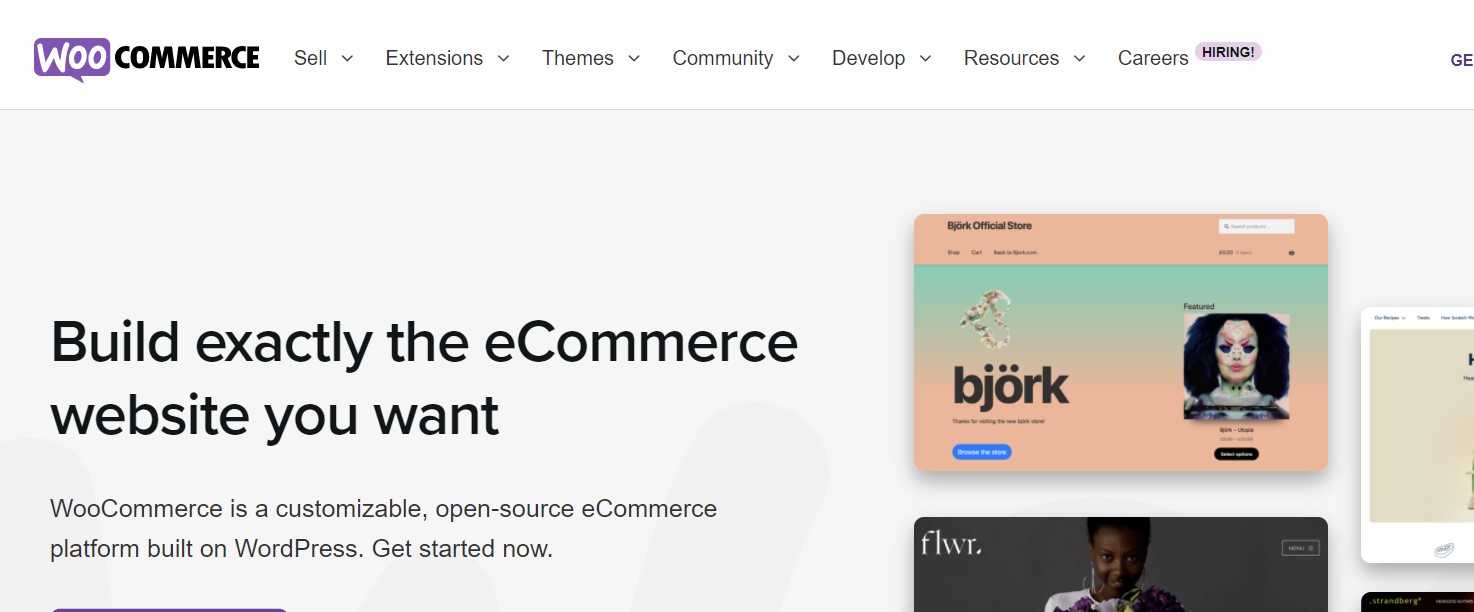1474x612 pixels.
Task: Click the Björk Official Store title text
Action: (x=989, y=226)
